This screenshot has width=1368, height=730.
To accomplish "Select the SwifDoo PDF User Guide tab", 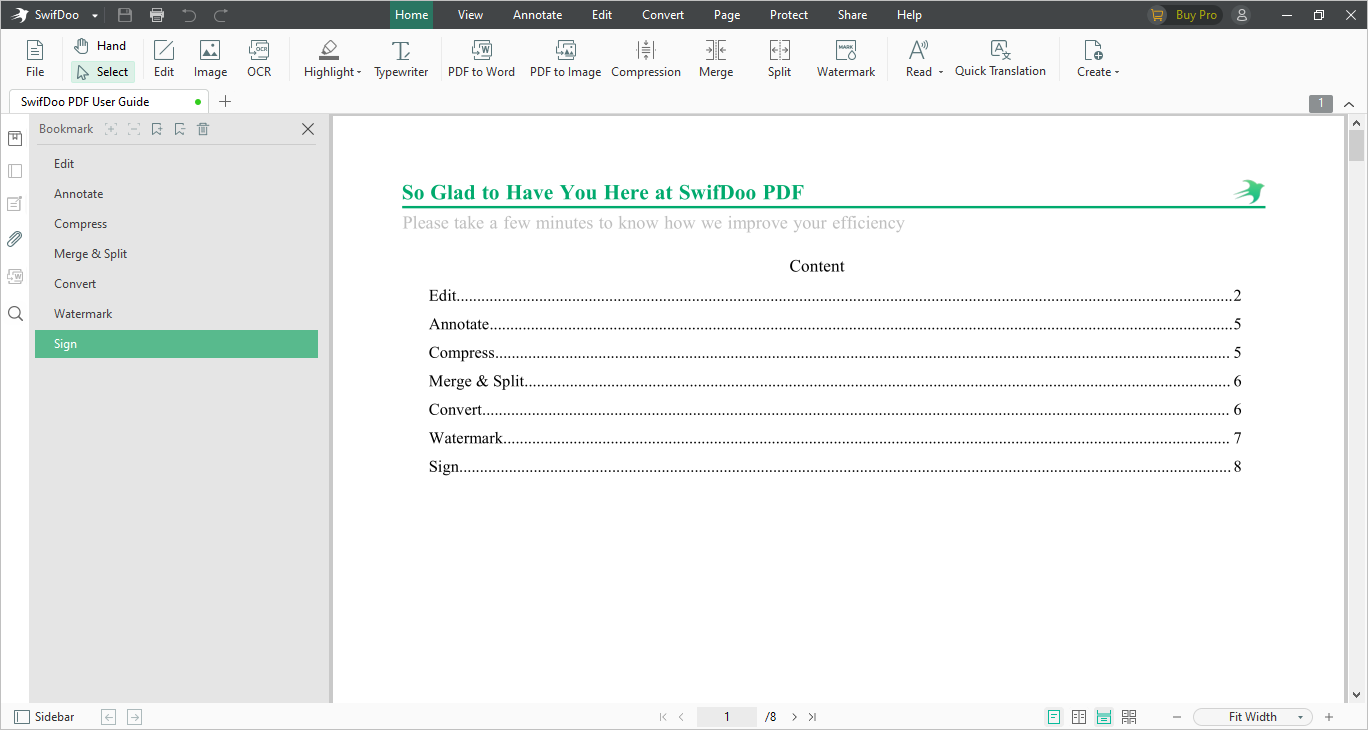I will [x=110, y=101].
